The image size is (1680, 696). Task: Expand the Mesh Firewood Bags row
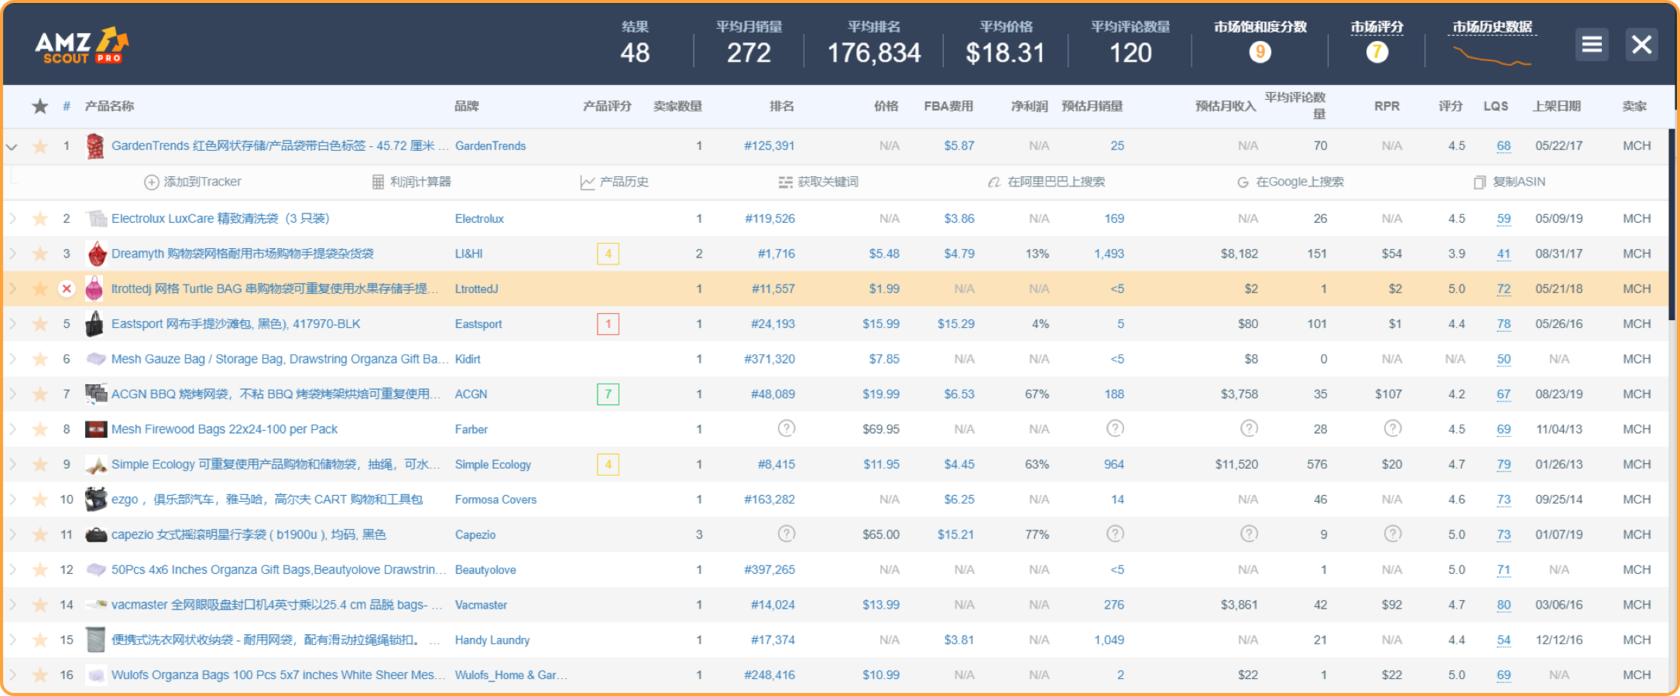tap(12, 429)
